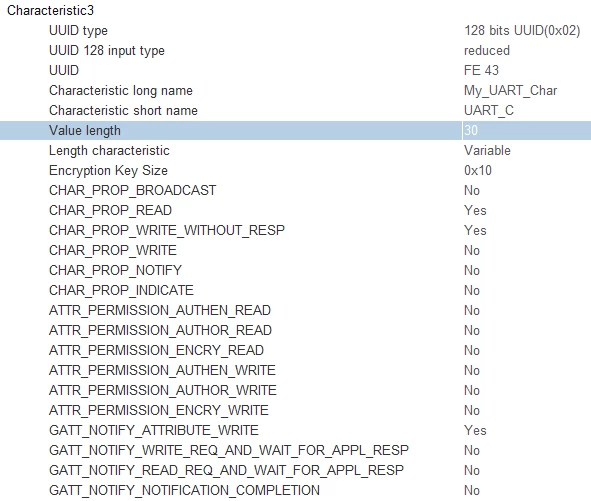This screenshot has width=591, height=501.
Task: Select ATTR_PERMISSION_ENCRY_WRITE label
Action: [159, 410]
